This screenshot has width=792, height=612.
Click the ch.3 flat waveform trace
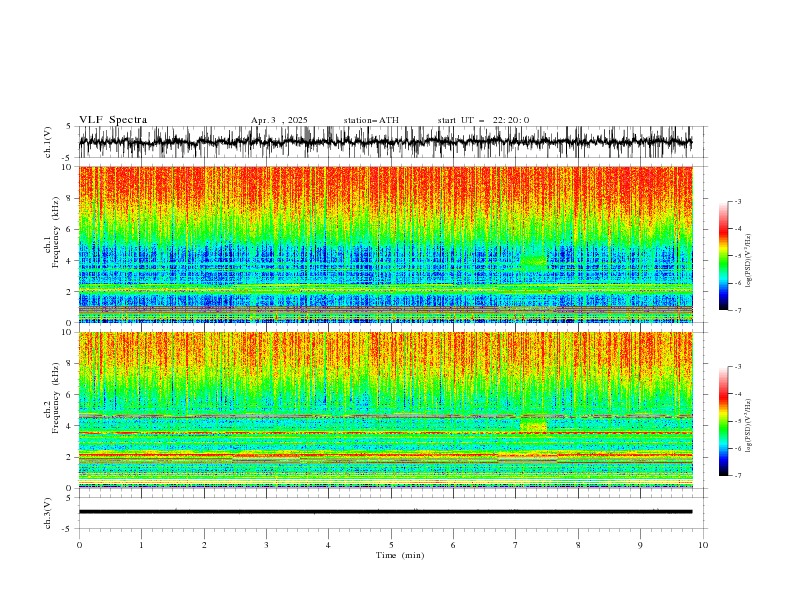385,512
